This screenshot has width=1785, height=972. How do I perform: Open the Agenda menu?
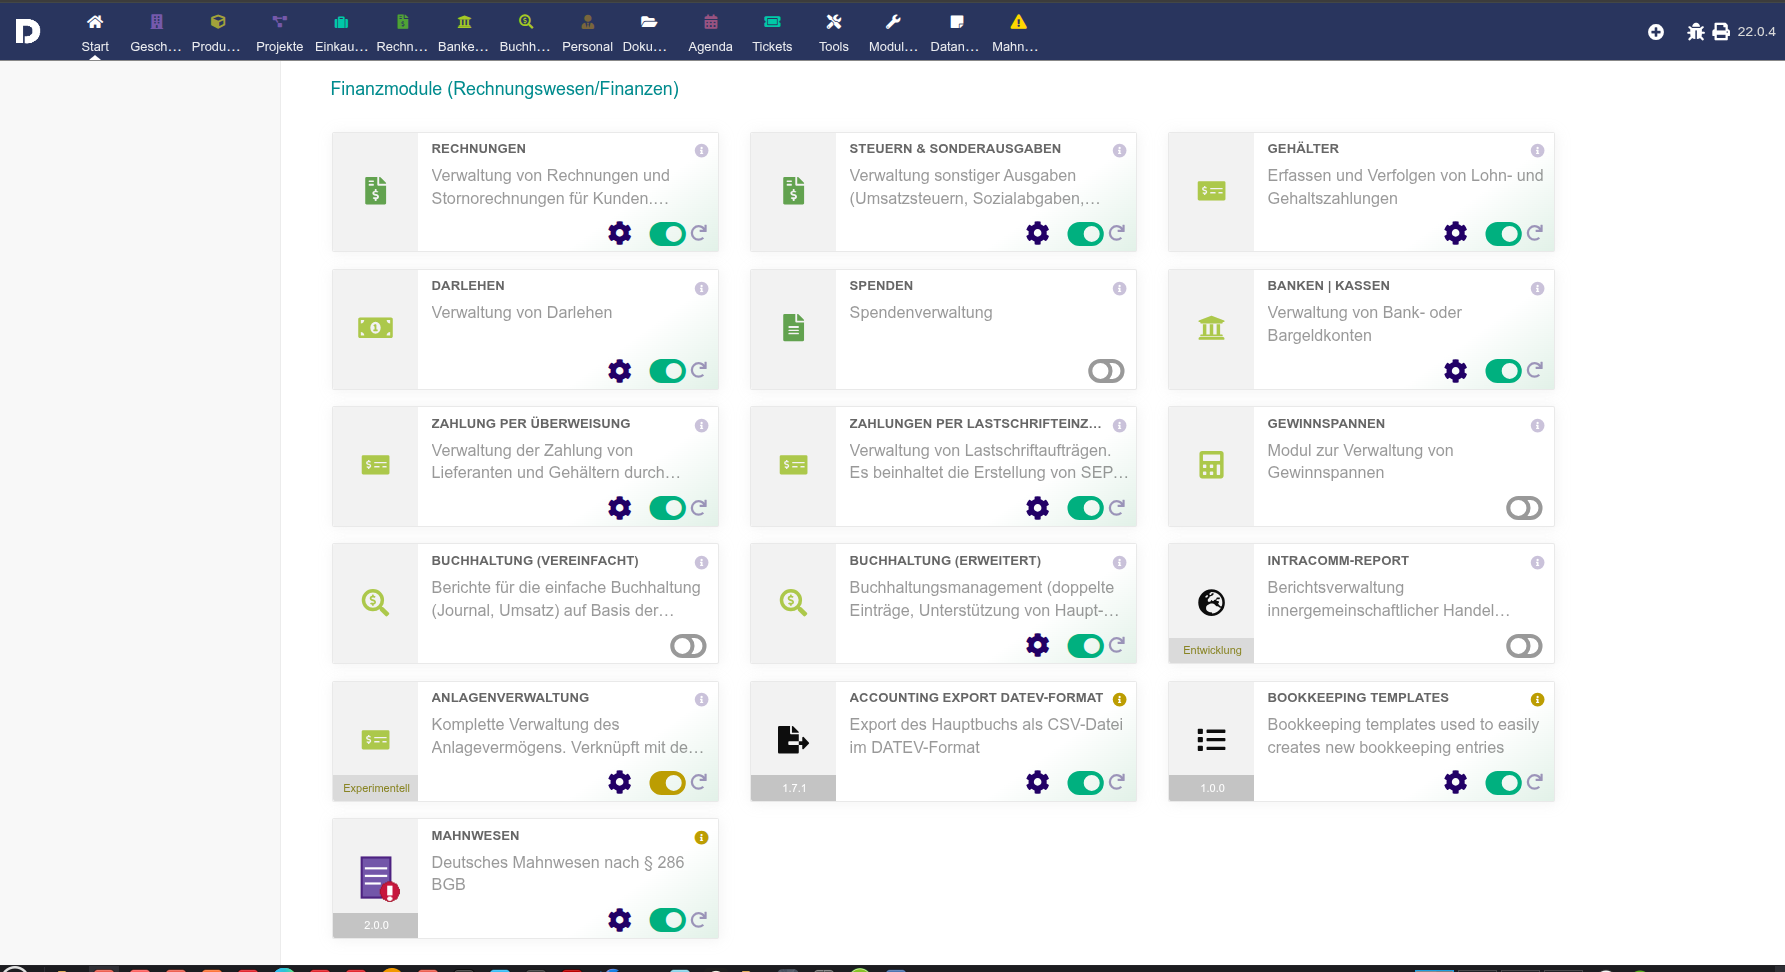pyautogui.click(x=710, y=32)
